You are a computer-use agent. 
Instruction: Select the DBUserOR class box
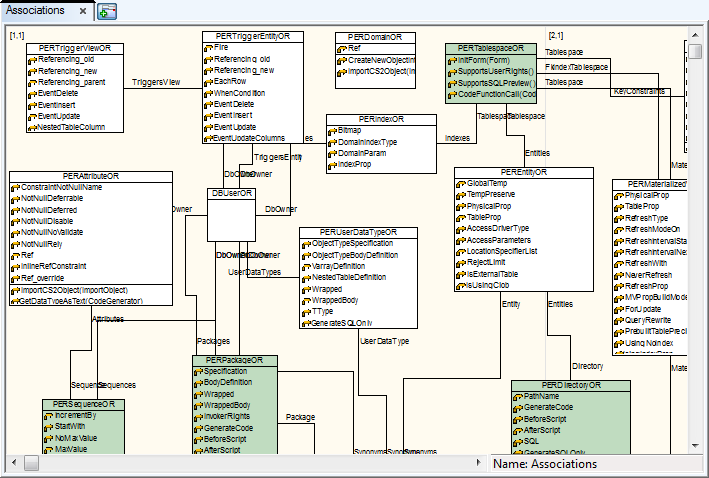[232, 214]
